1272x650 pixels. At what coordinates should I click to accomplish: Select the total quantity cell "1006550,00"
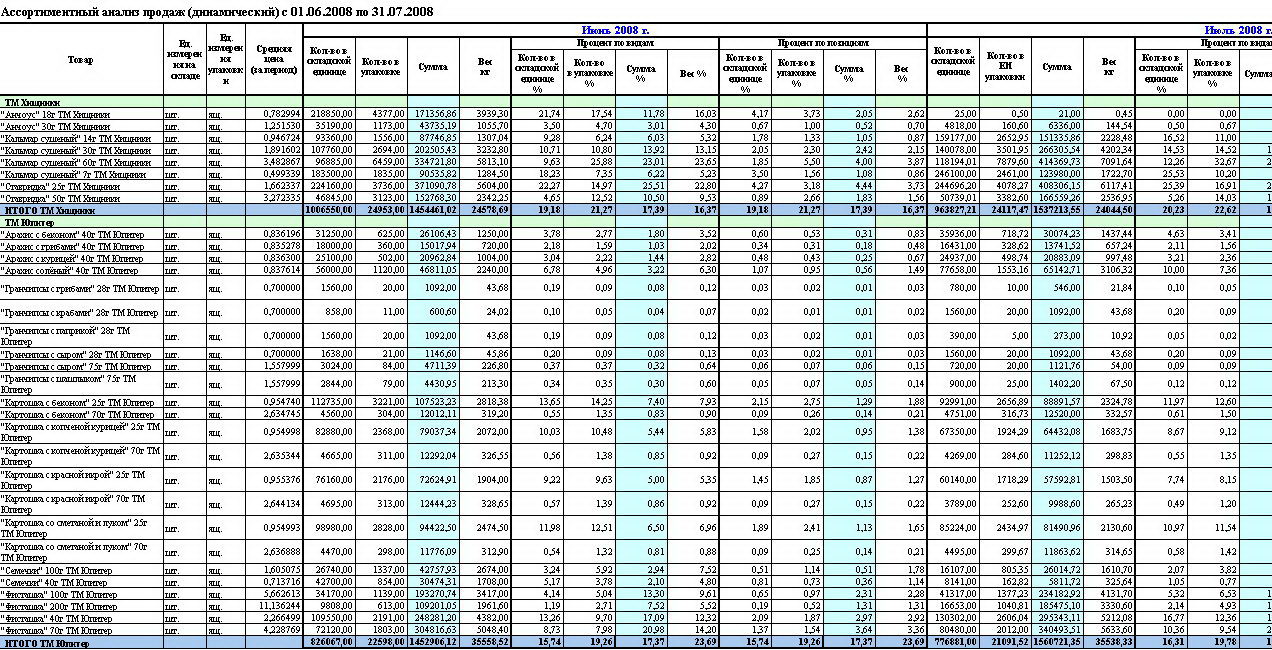pos(330,210)
